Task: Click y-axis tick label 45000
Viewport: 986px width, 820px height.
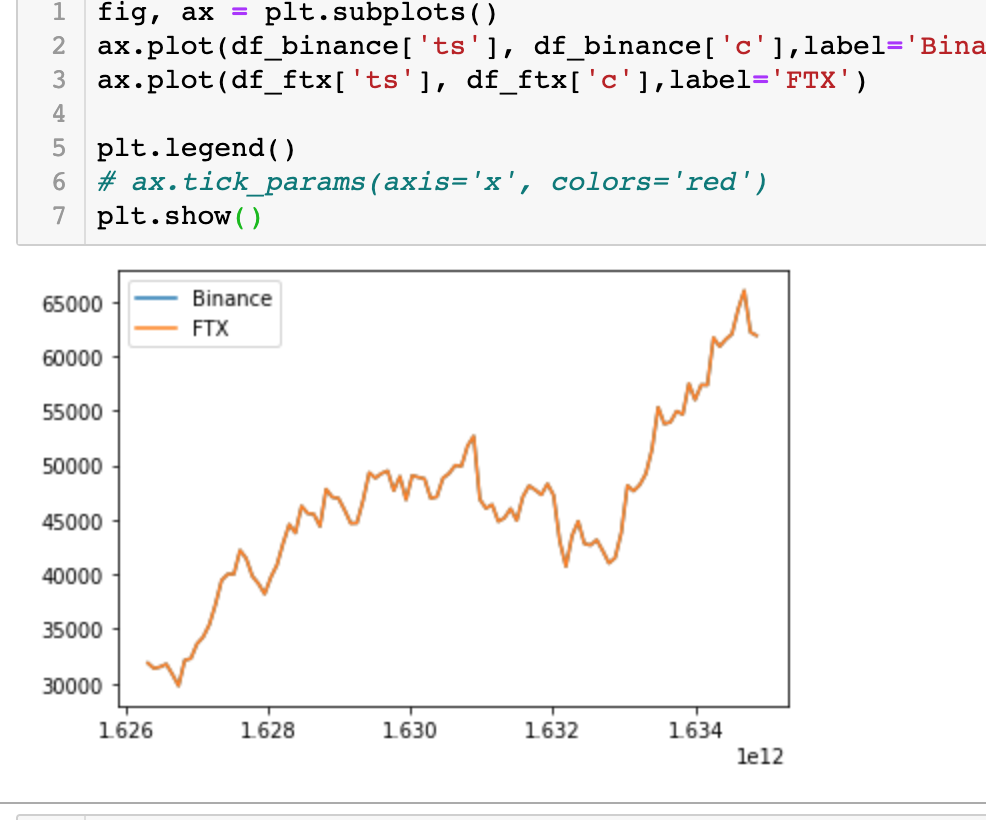Action: pos(72,521)
